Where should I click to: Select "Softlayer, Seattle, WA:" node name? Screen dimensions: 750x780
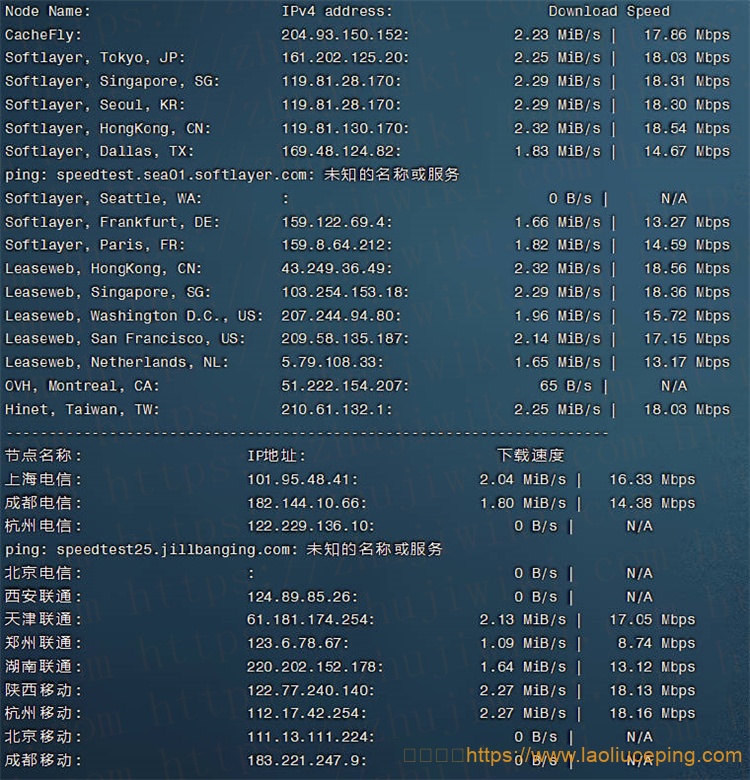click(x=103, y=198)
